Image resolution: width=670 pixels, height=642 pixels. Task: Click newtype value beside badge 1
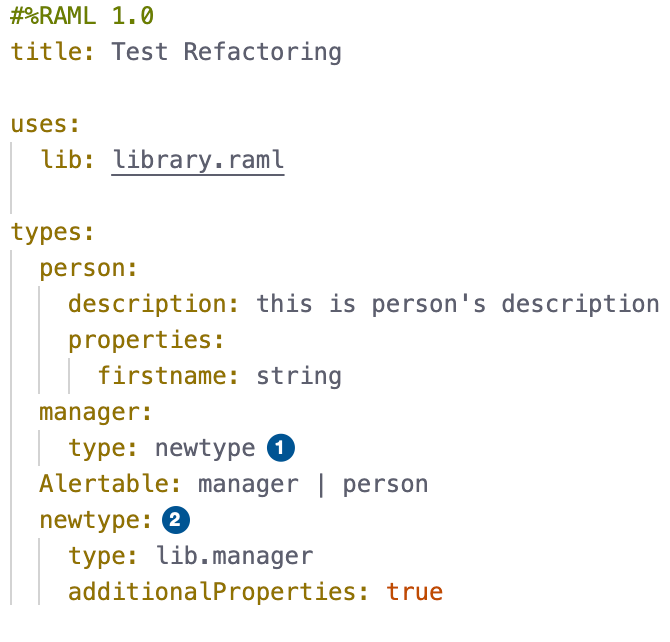(205, 448)
